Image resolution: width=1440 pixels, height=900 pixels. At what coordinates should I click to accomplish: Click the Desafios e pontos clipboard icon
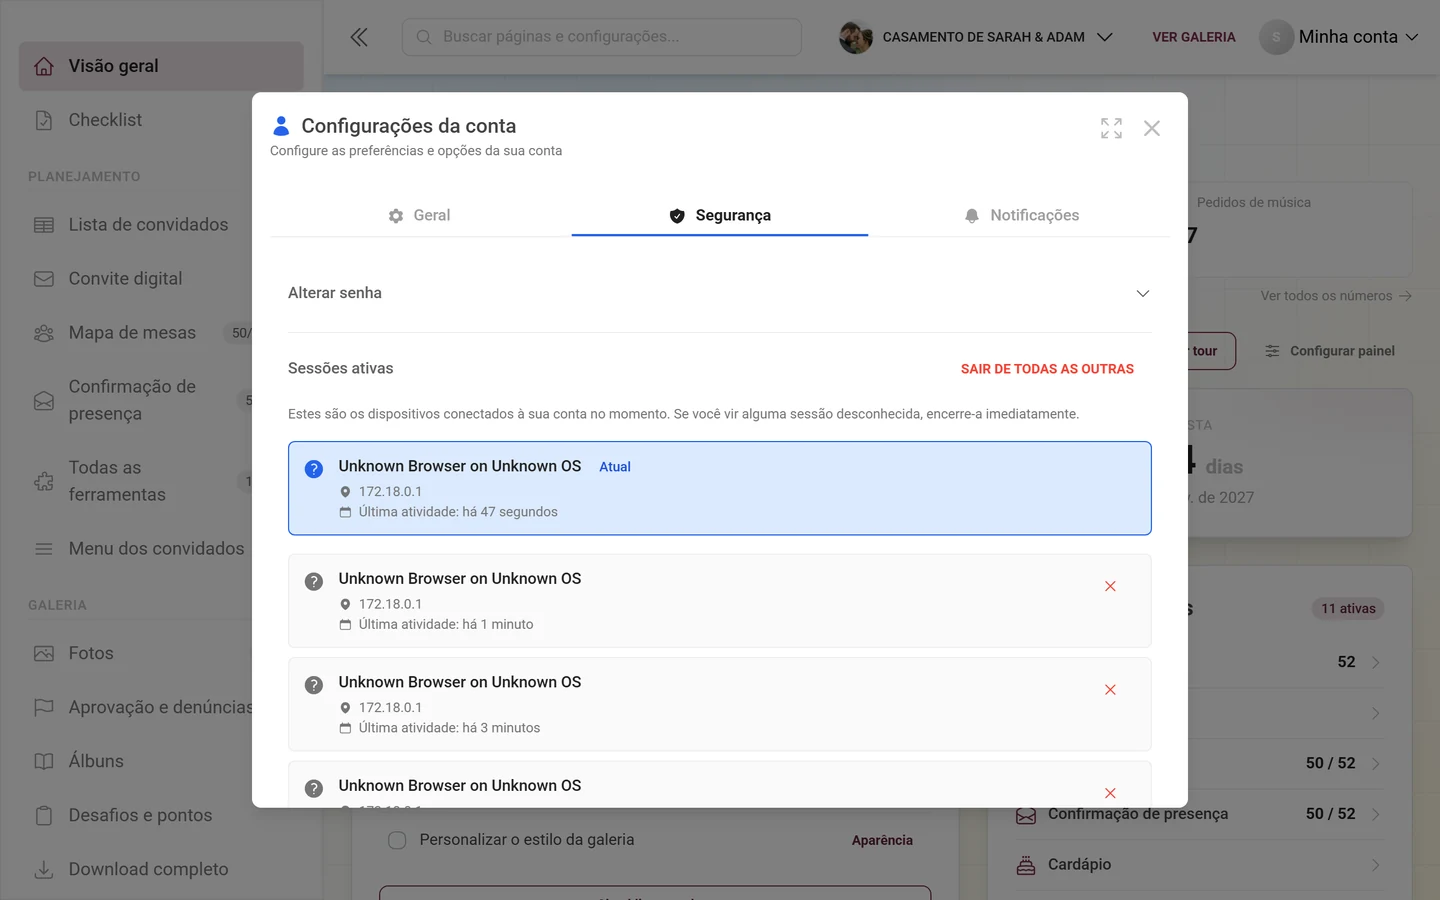click(44, 816)
